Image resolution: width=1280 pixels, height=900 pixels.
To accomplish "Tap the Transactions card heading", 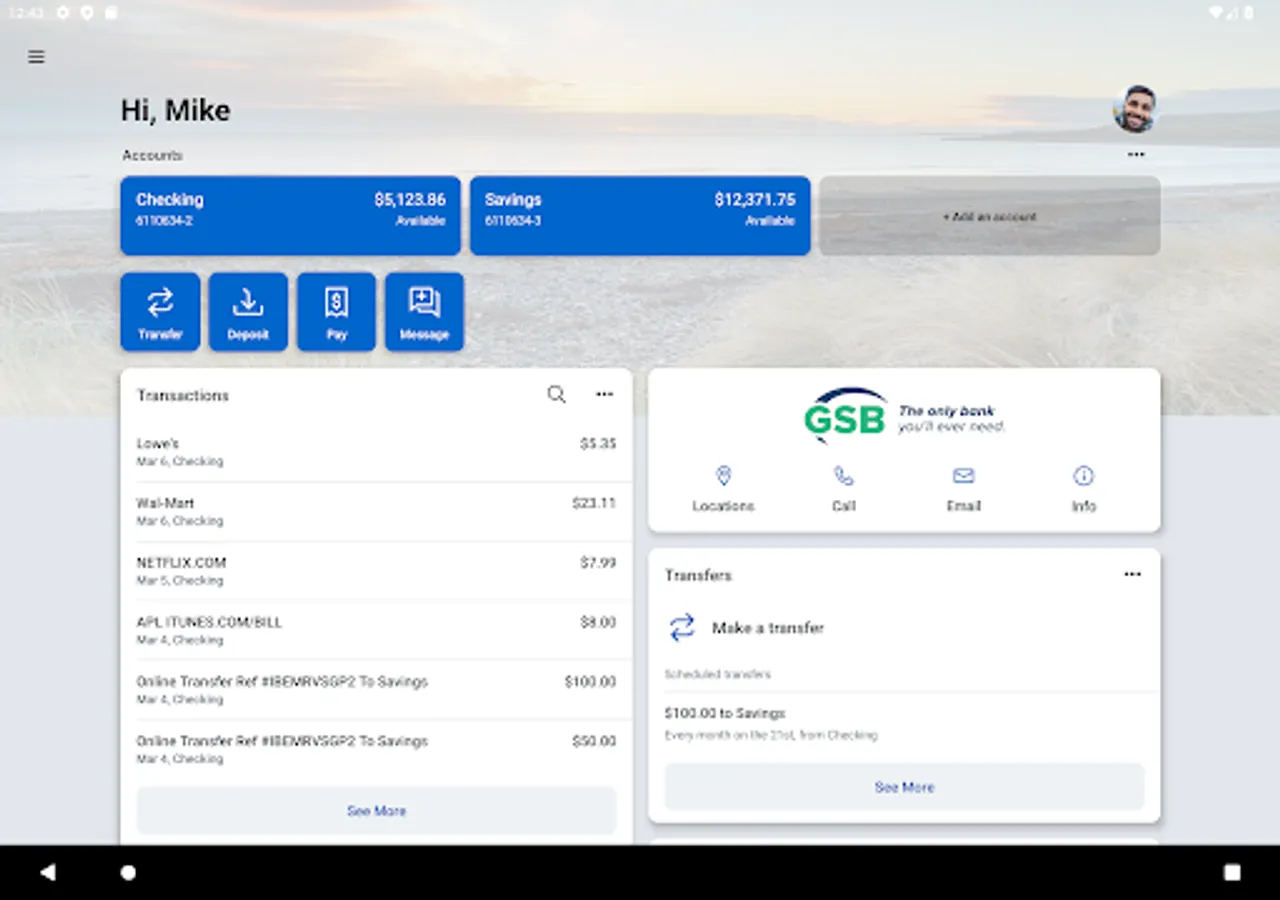I will pos(183,396).
